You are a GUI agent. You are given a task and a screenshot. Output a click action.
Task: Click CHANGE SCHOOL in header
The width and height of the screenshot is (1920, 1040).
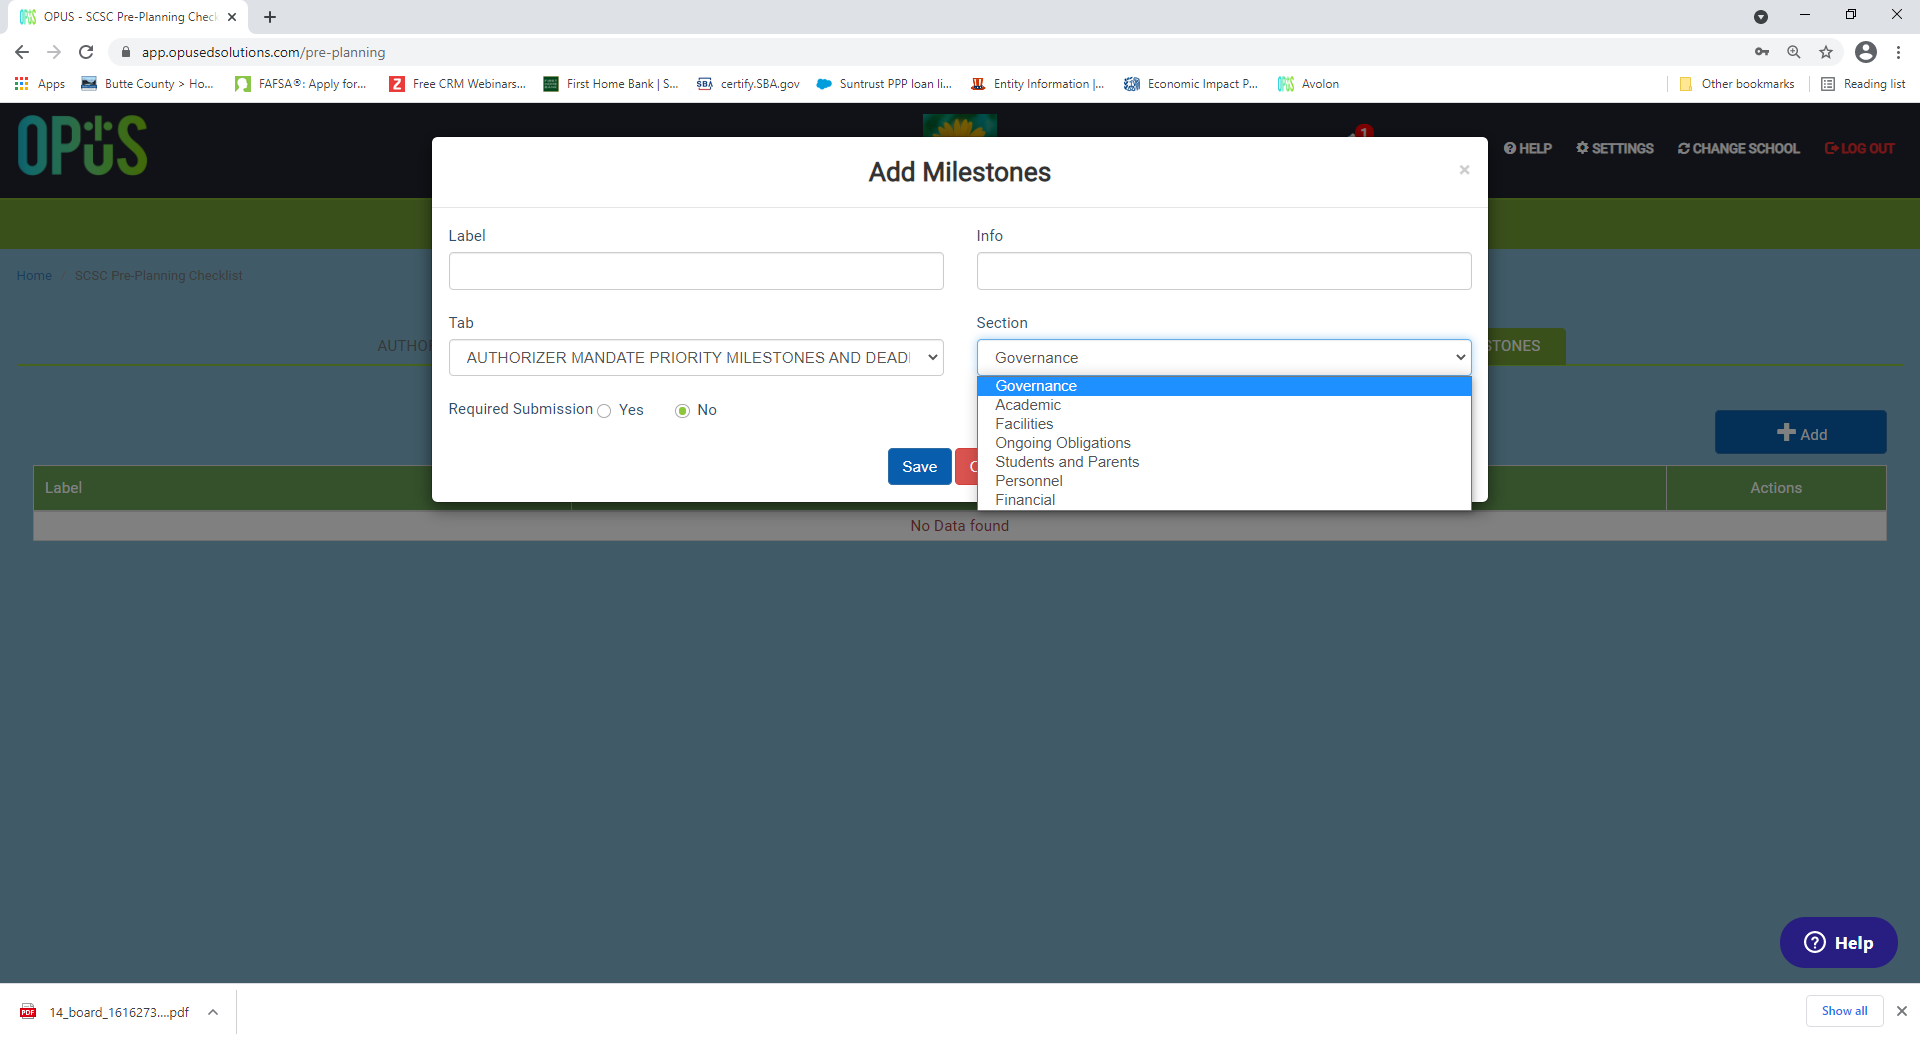point(1739,148)
